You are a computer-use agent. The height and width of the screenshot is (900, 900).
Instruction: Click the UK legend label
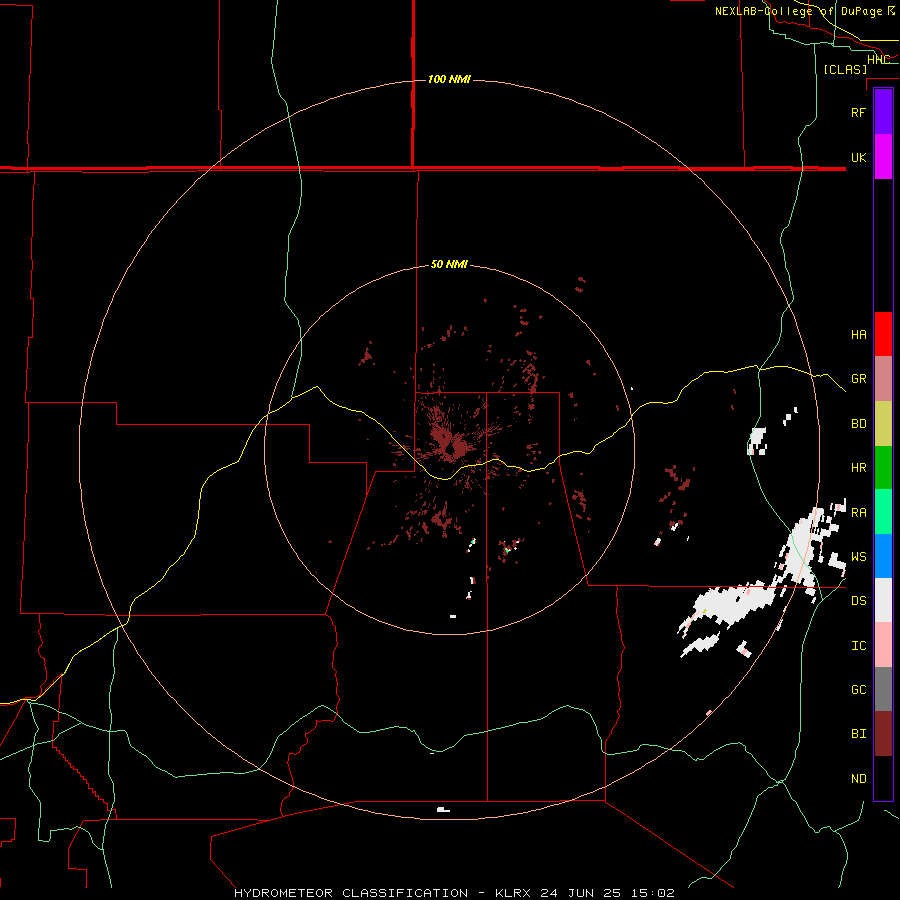point(858,157)
